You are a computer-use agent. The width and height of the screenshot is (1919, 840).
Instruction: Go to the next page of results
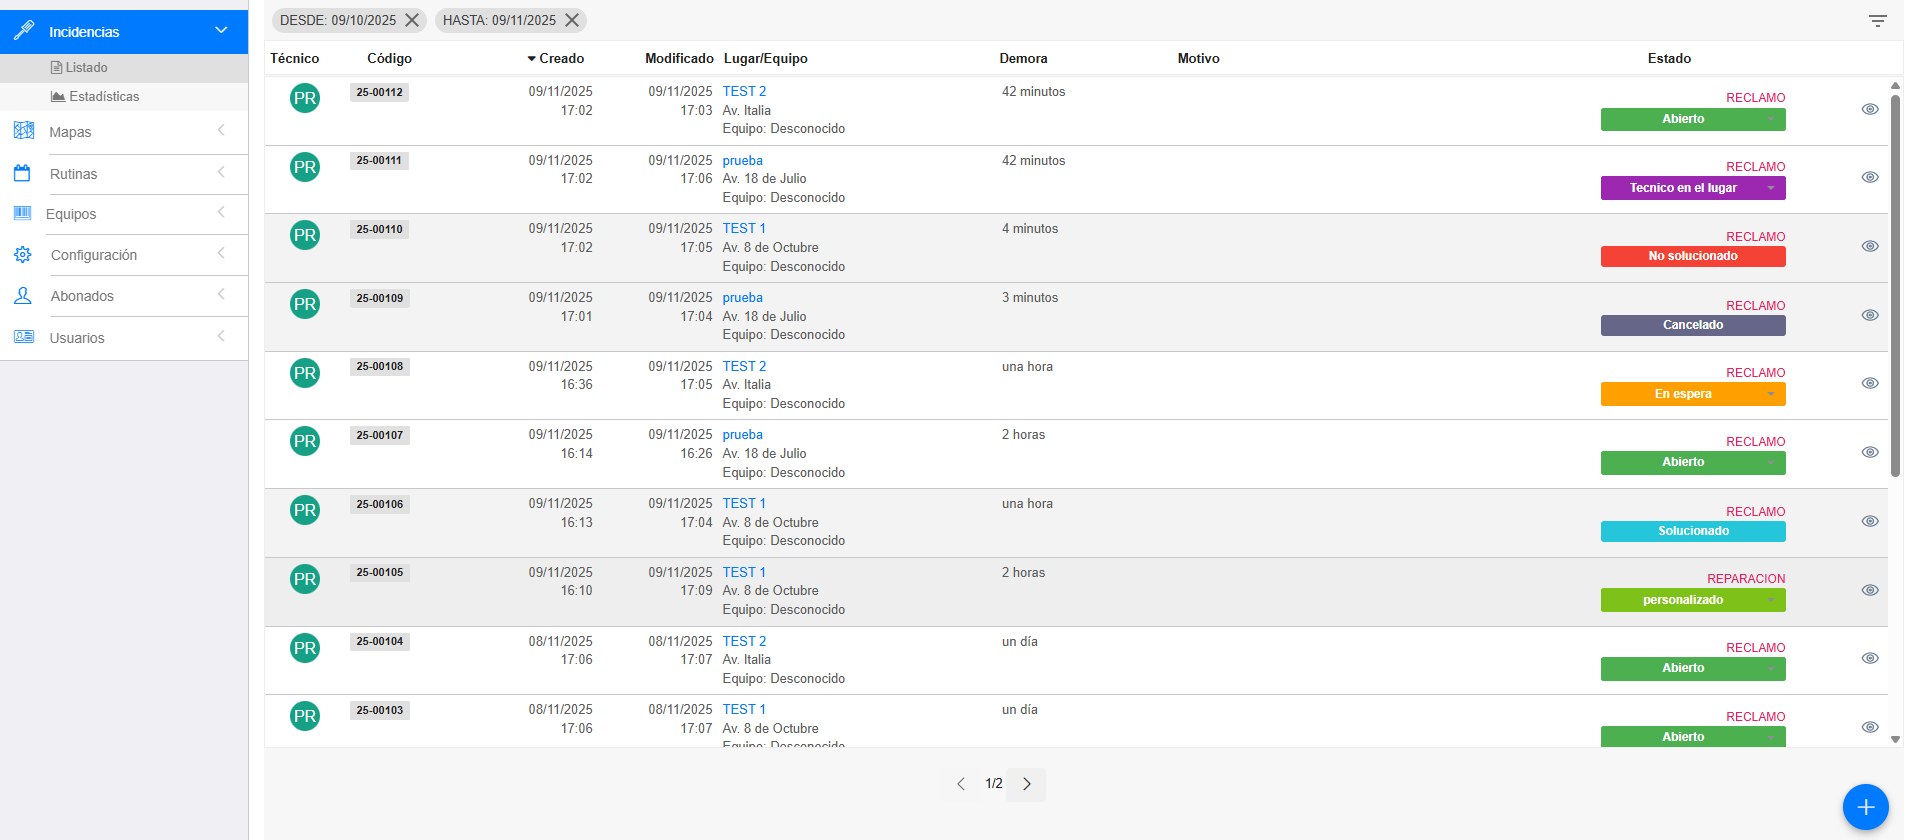tap(1027, 784)
